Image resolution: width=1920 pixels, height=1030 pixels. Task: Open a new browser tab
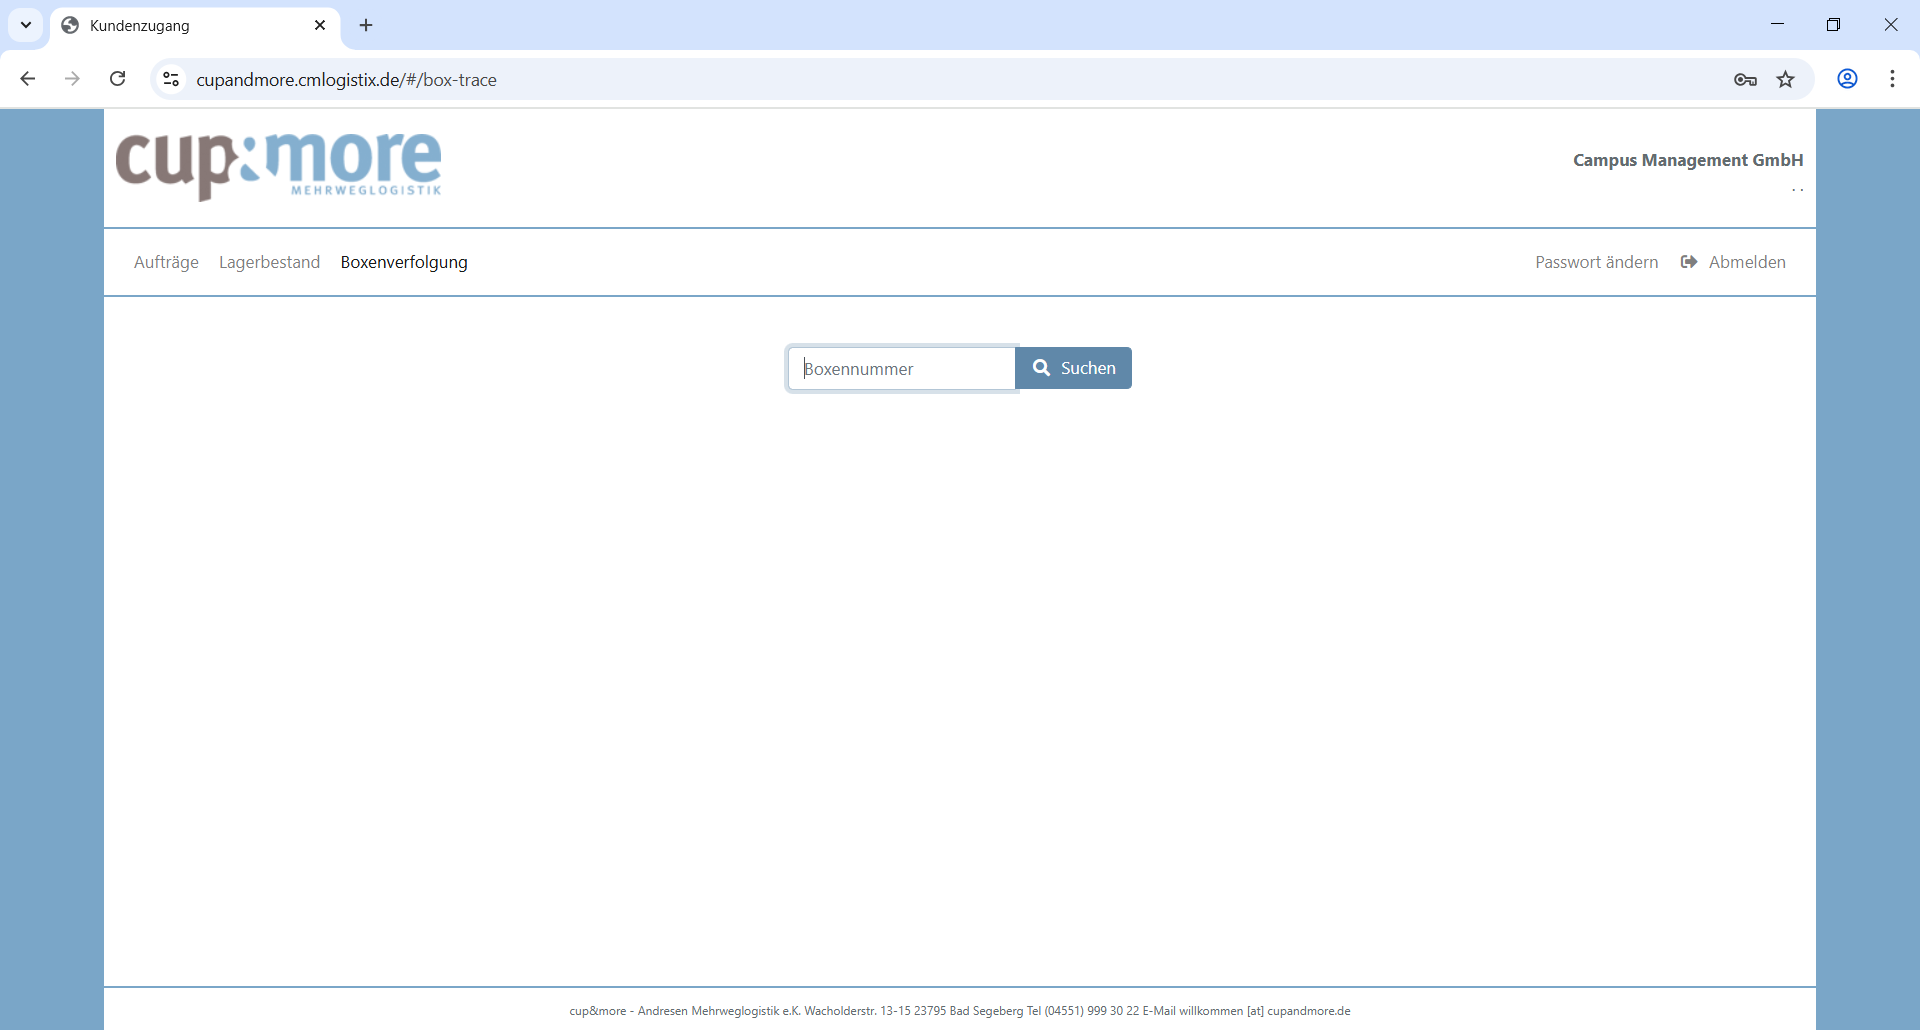pyautogui.click(x=366, y=25)
